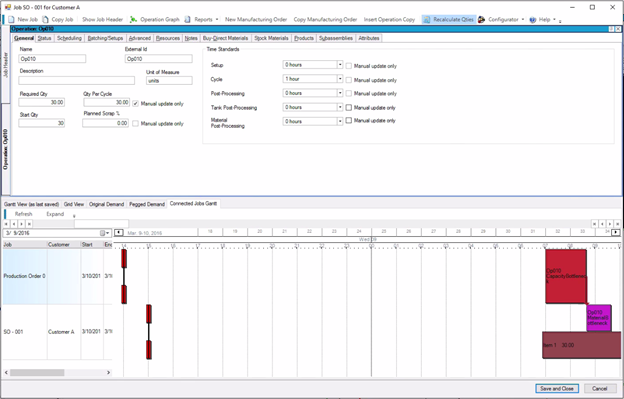Click the Help icon
624x399 pixels.
coord(533,19)
